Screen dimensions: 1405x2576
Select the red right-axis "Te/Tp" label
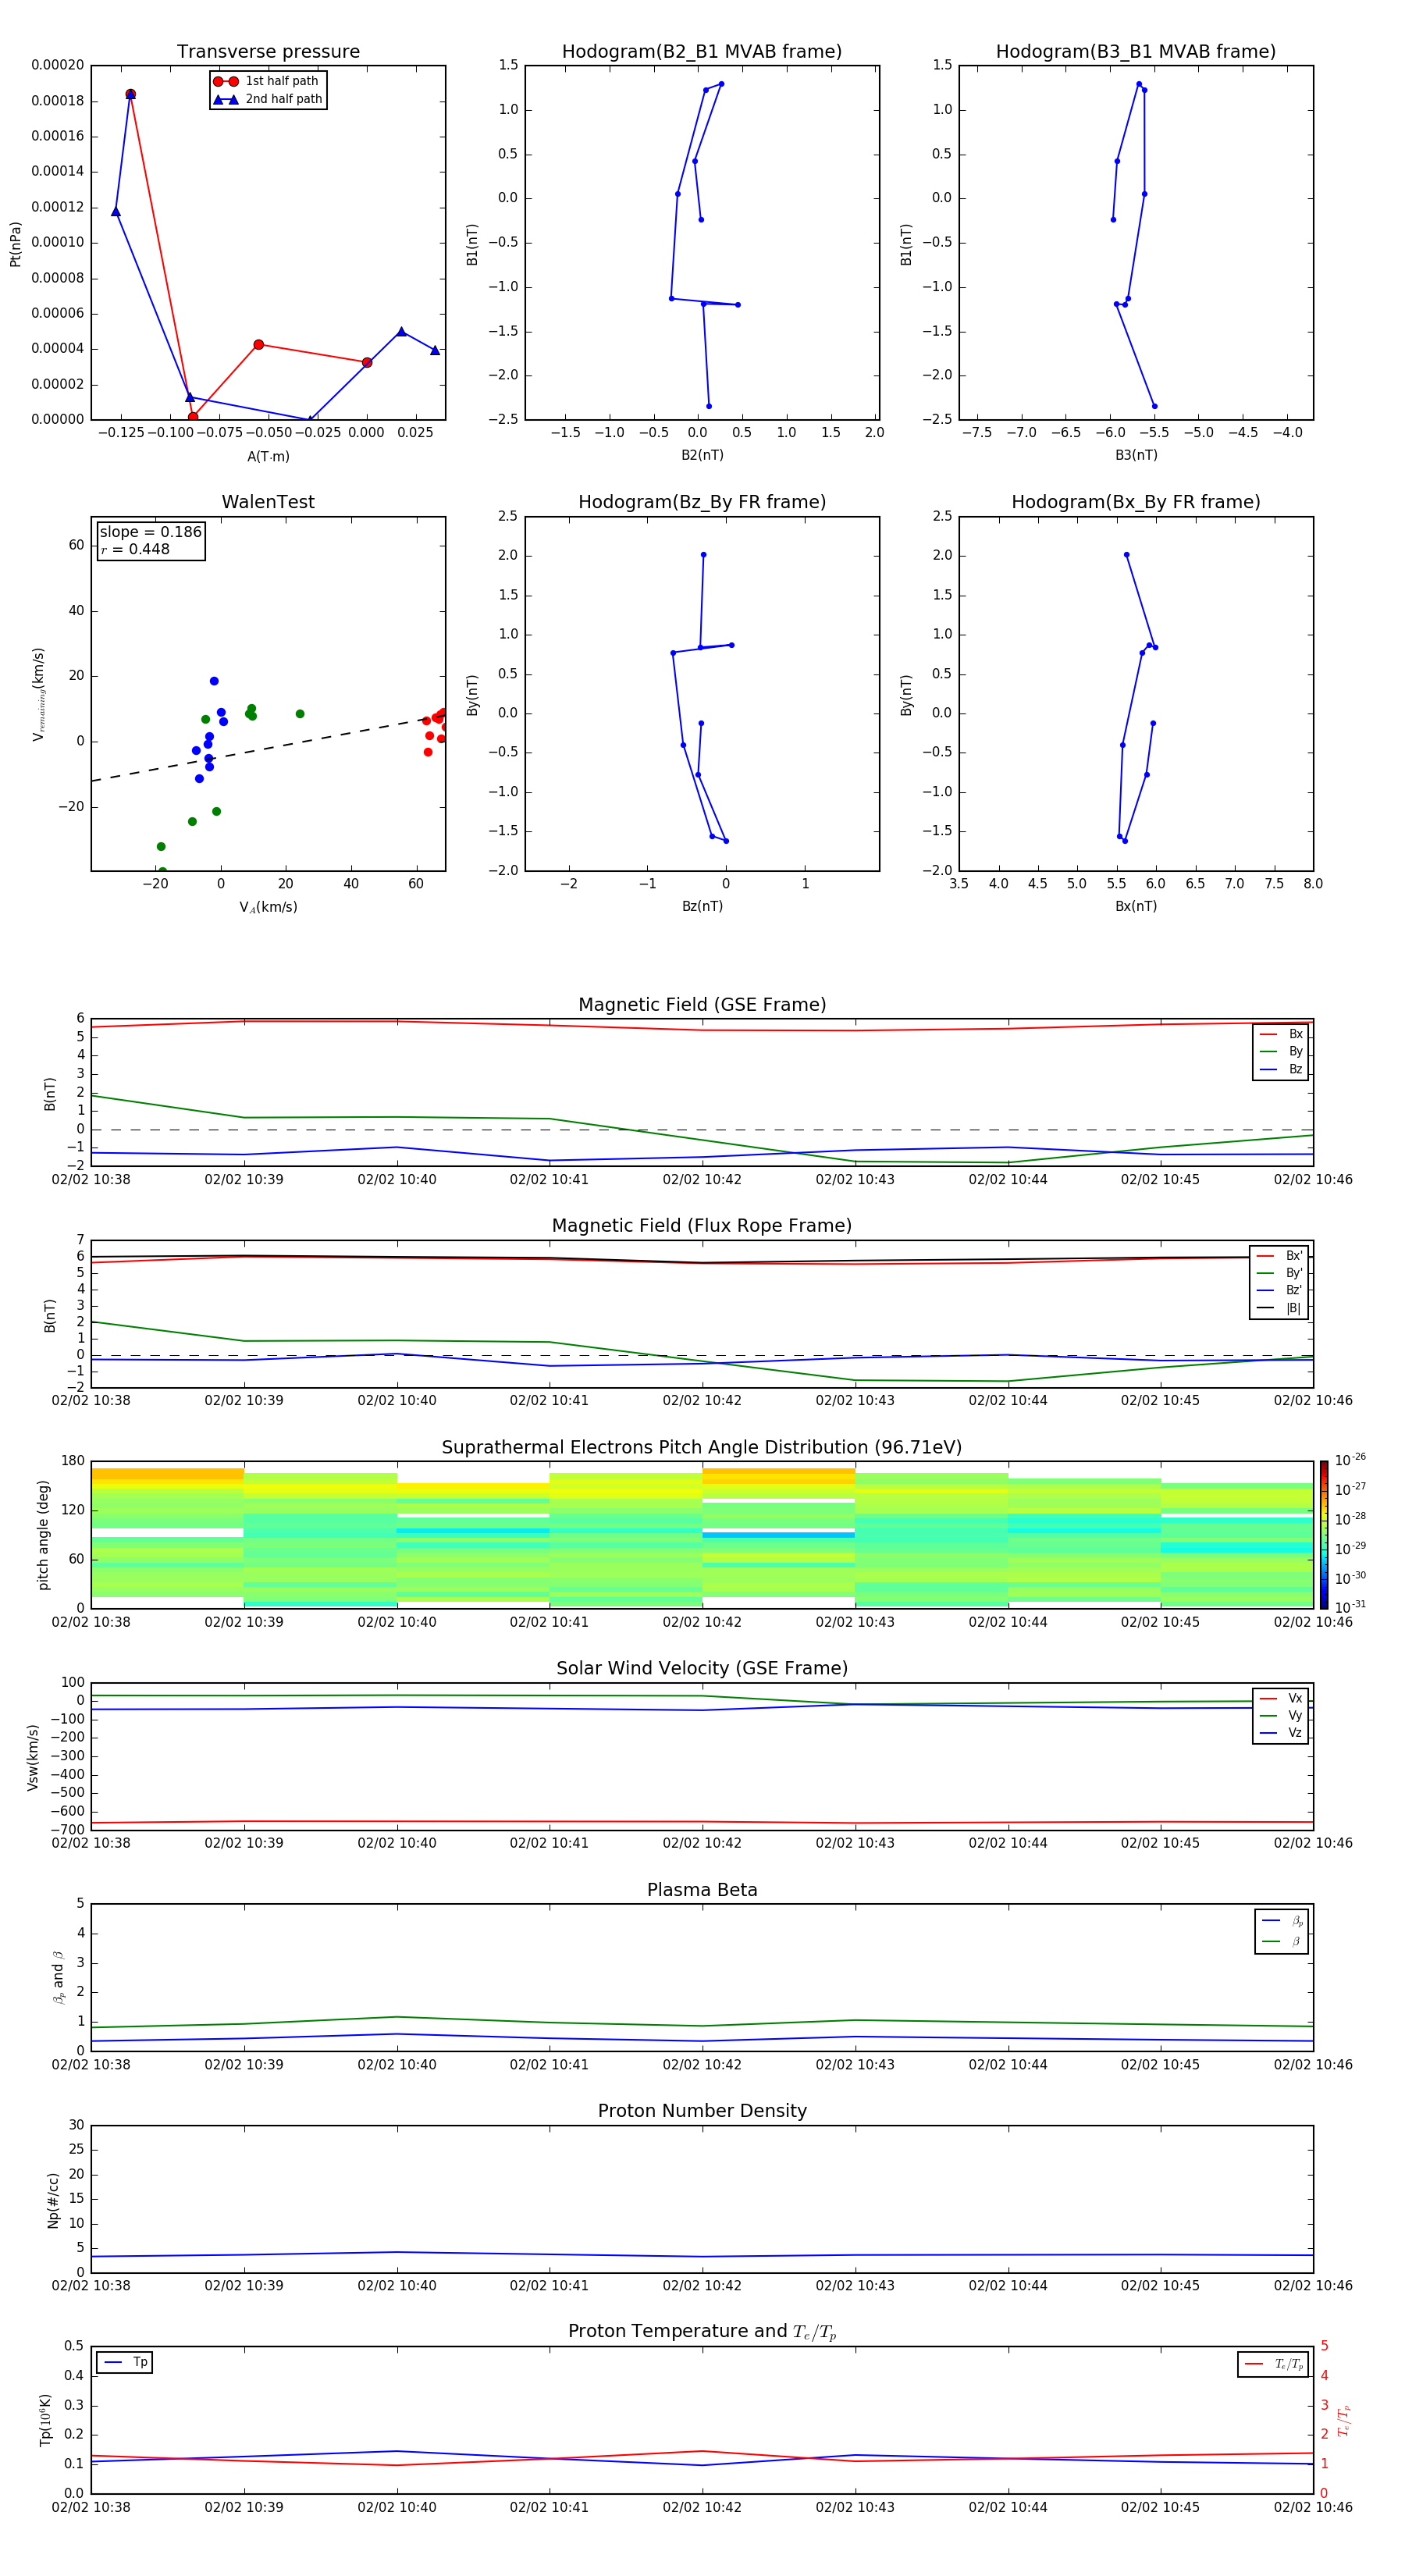[x=1343, y=2420]
